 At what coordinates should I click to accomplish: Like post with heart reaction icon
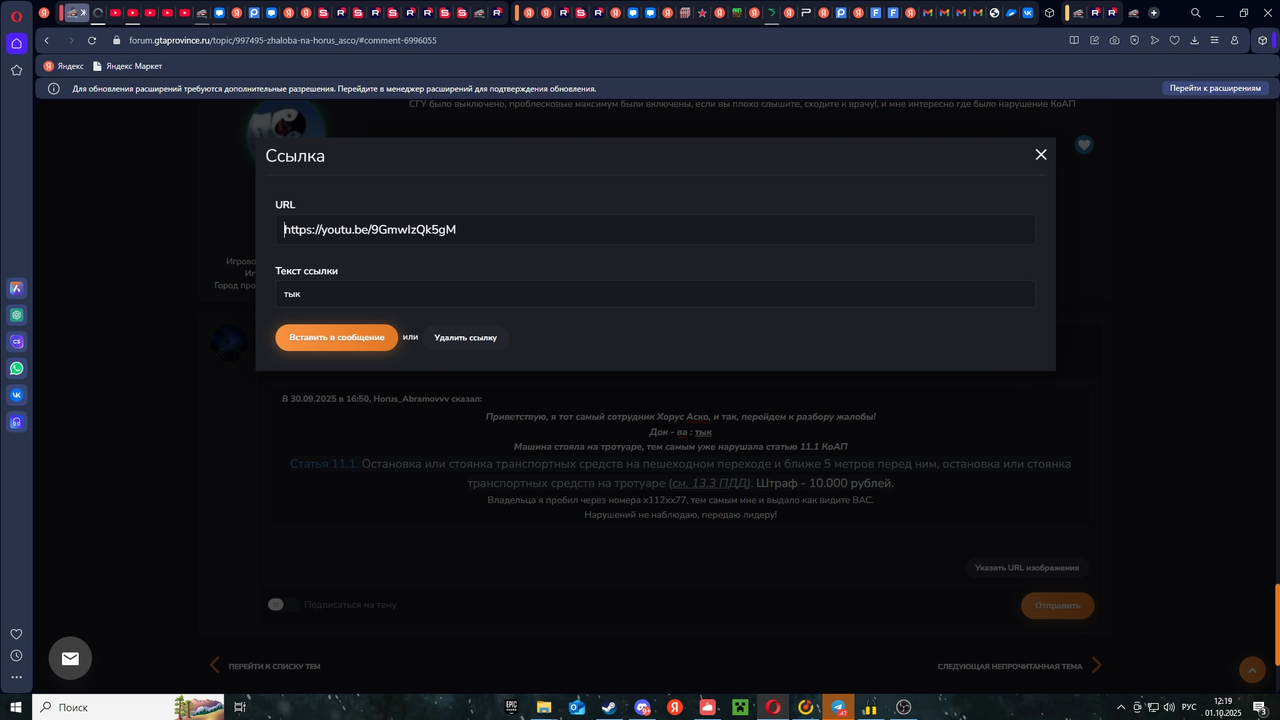(1084, 145)
